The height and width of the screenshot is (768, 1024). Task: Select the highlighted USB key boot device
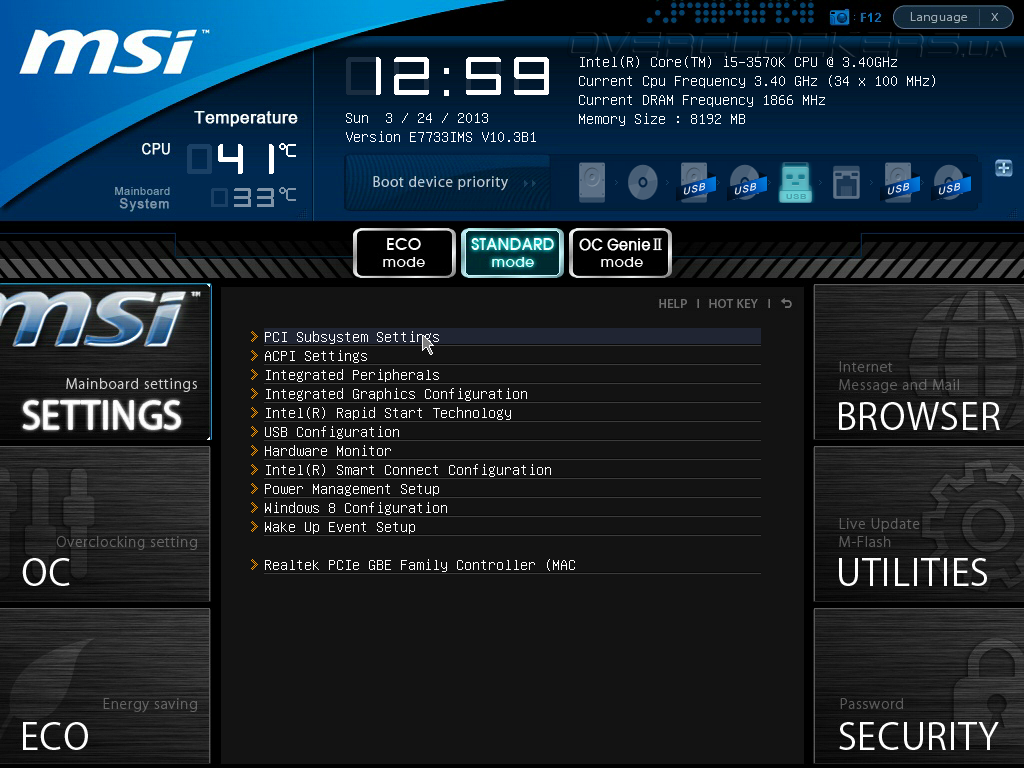[795, 182]
